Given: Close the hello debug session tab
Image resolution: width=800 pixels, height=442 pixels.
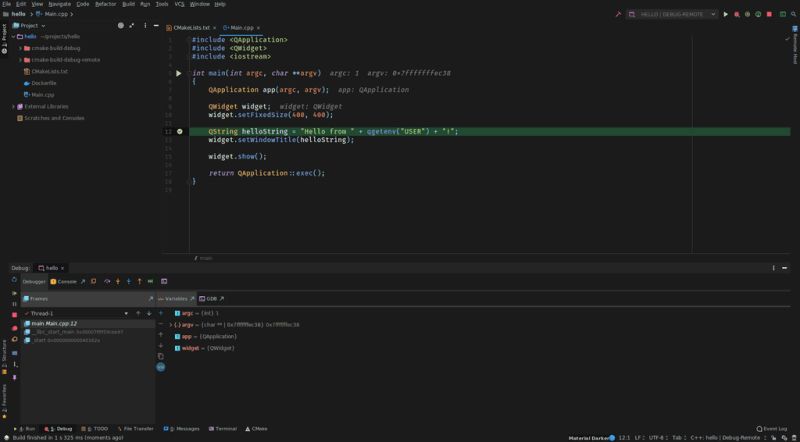Looking at the screenshot, I should point(62,268).
